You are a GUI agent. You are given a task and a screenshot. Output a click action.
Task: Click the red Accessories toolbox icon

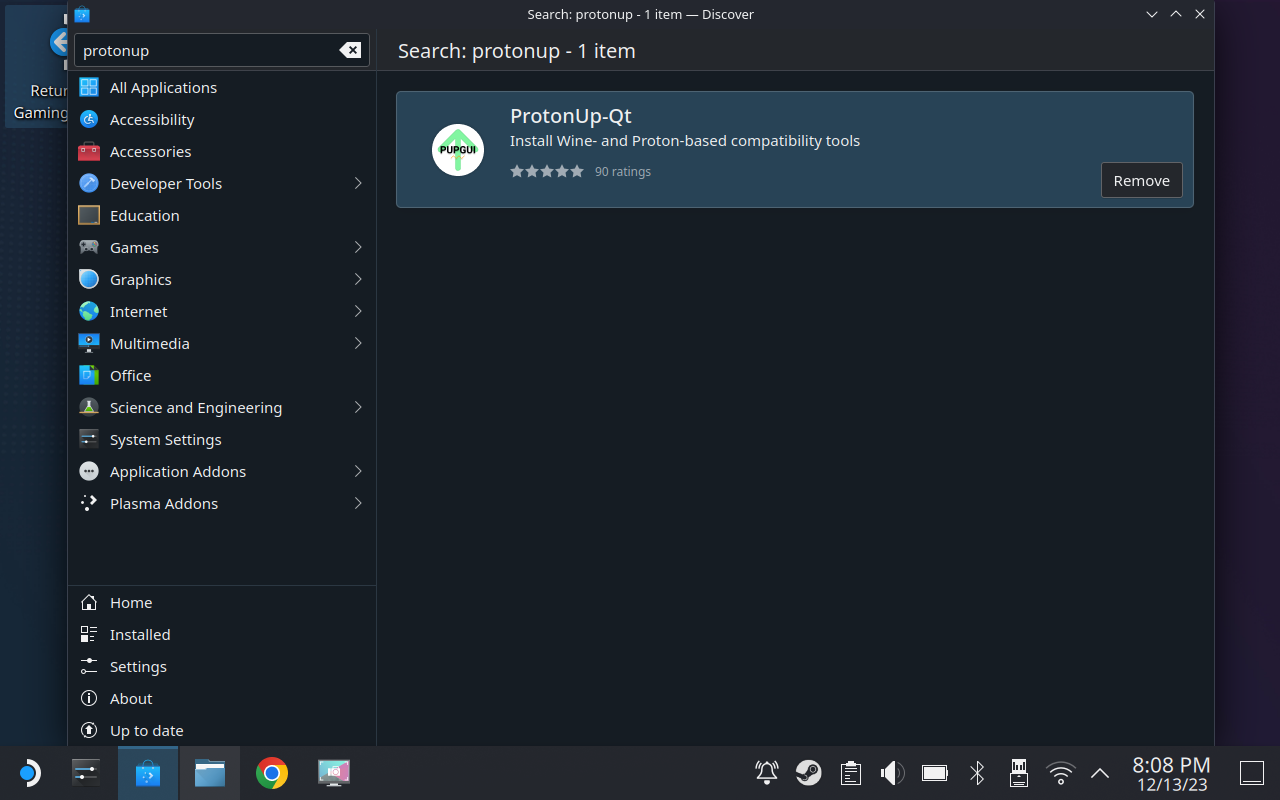[x=89, y=151]
